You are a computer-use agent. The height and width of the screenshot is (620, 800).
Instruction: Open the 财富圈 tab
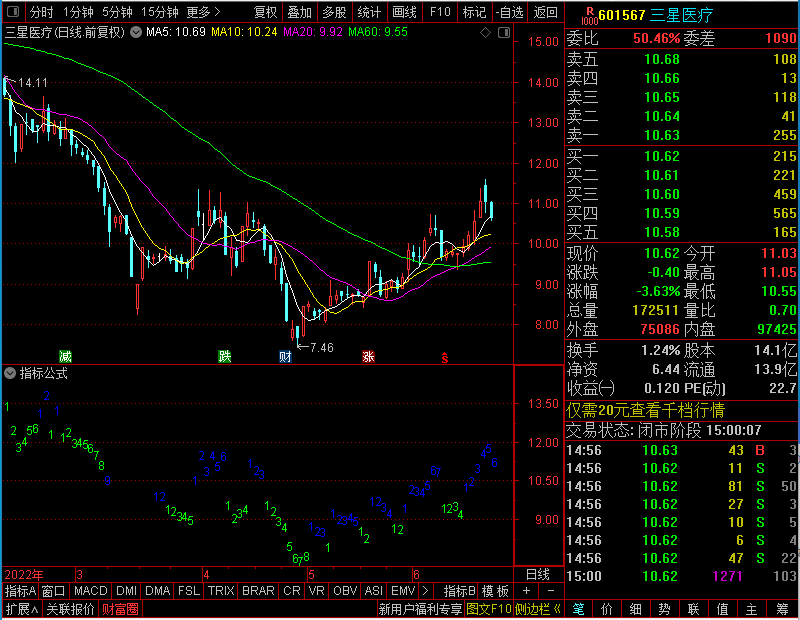point(120,609)
